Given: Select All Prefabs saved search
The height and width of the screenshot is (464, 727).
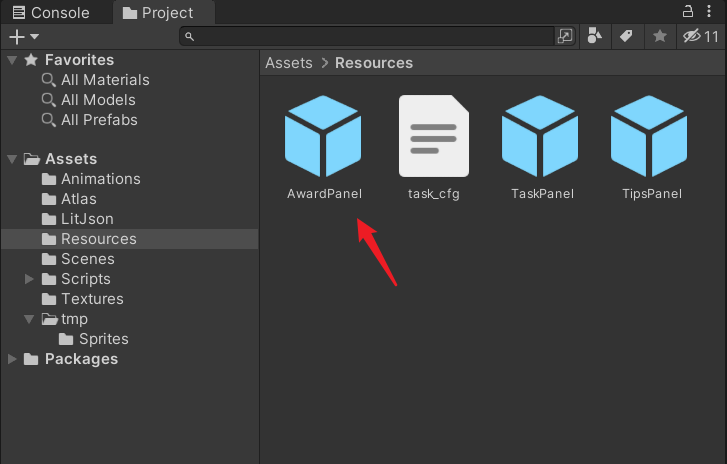Looking at the screenshot, I should point(90,120).
